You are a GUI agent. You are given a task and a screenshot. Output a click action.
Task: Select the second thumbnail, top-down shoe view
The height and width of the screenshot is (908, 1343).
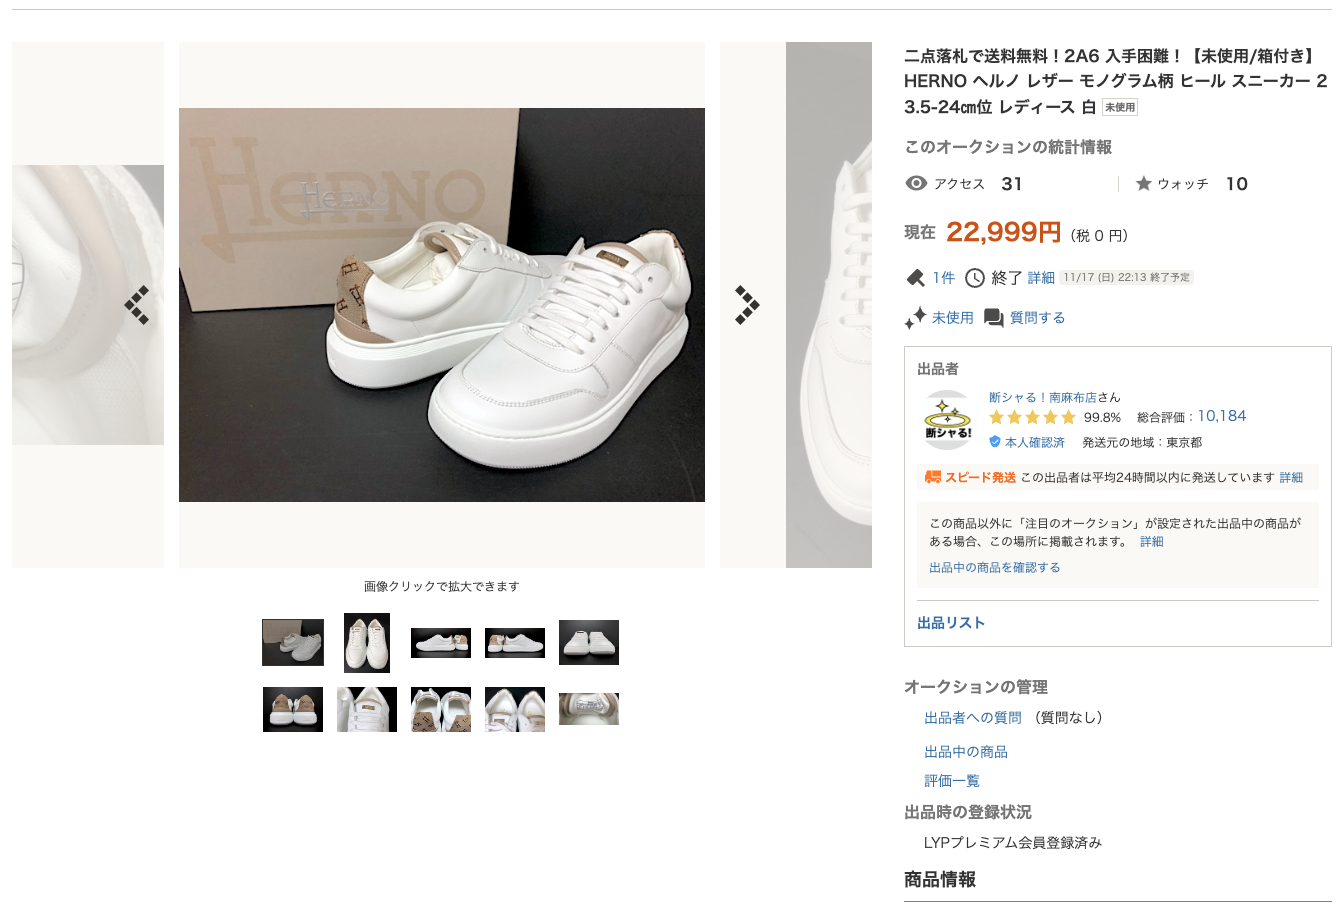click(x=367, y=642)
